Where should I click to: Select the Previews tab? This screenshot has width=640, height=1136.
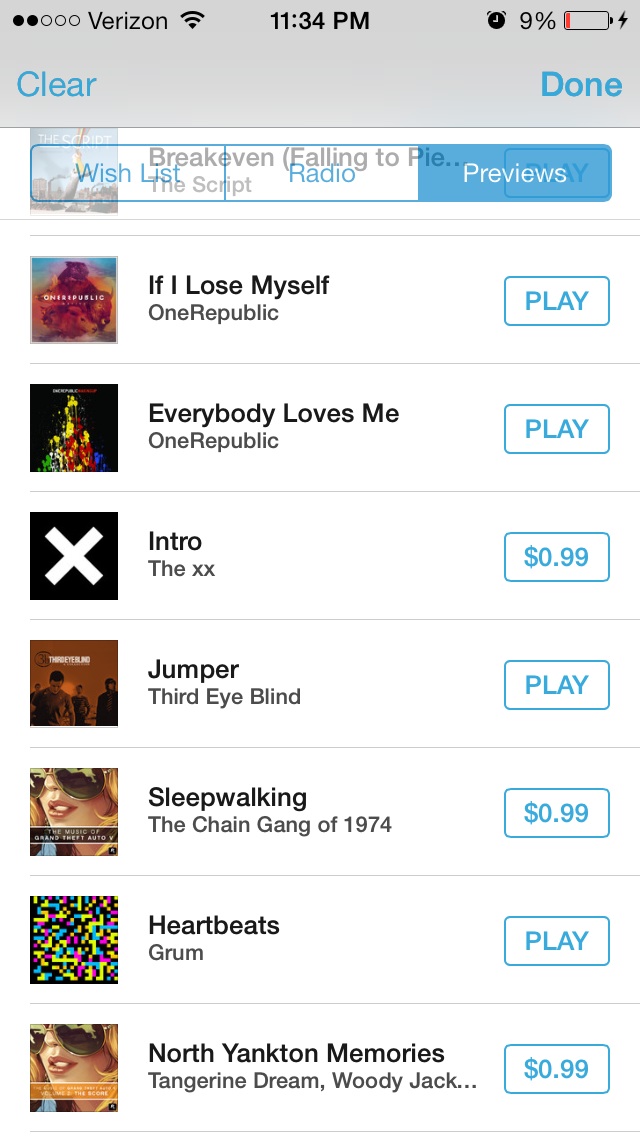[x=514, y=173]
